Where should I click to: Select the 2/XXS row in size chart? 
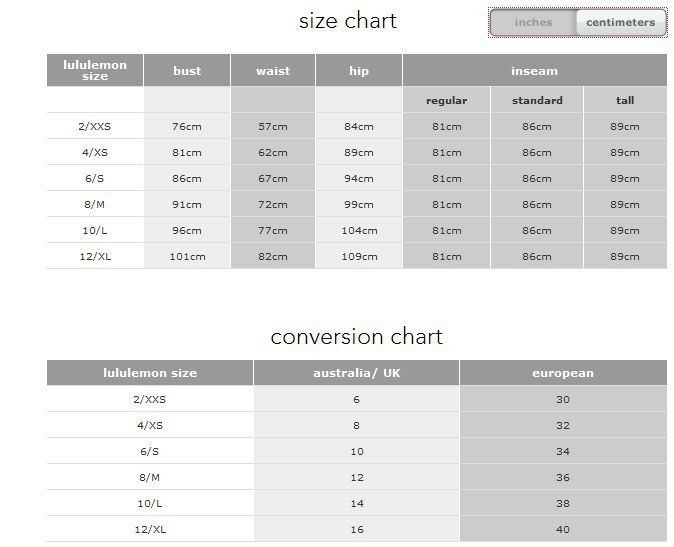(x=357, y=126)
